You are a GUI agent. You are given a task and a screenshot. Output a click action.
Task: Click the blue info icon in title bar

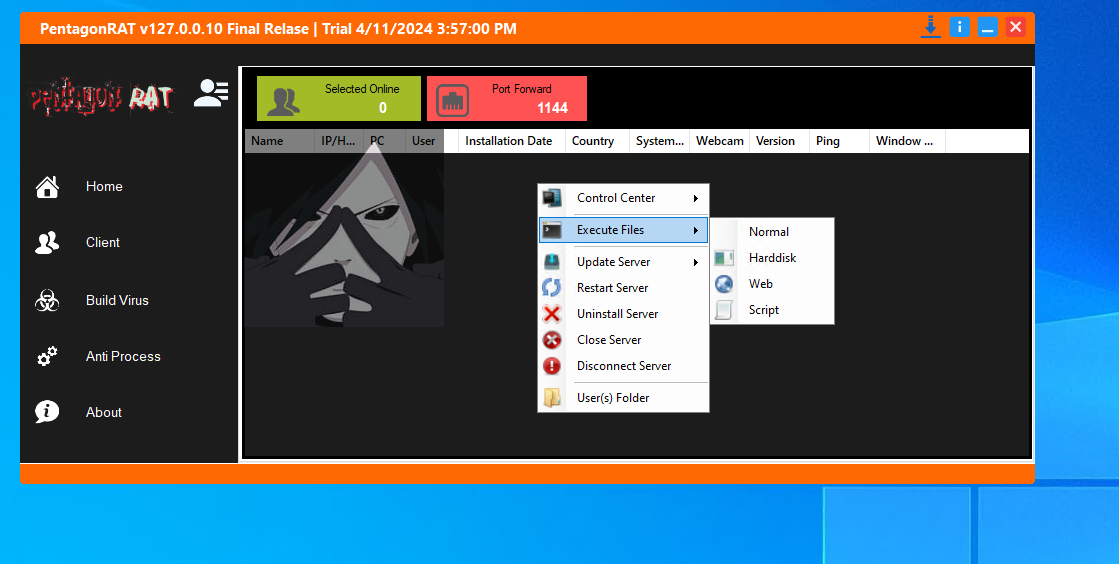pyautogui.click(x=959, y=27)
